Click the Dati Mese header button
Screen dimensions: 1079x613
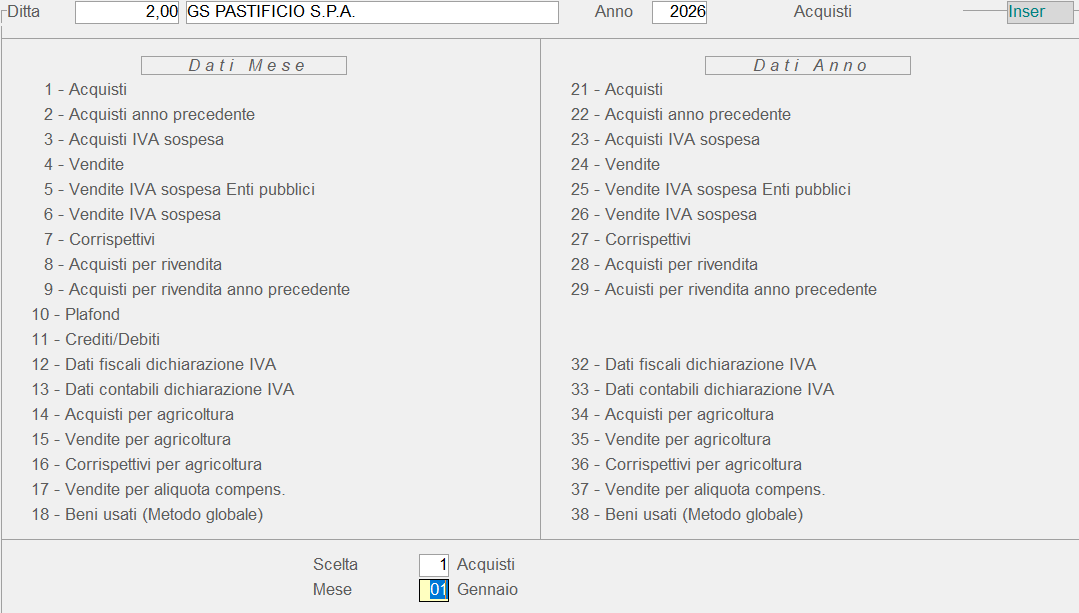pos(244,65)
